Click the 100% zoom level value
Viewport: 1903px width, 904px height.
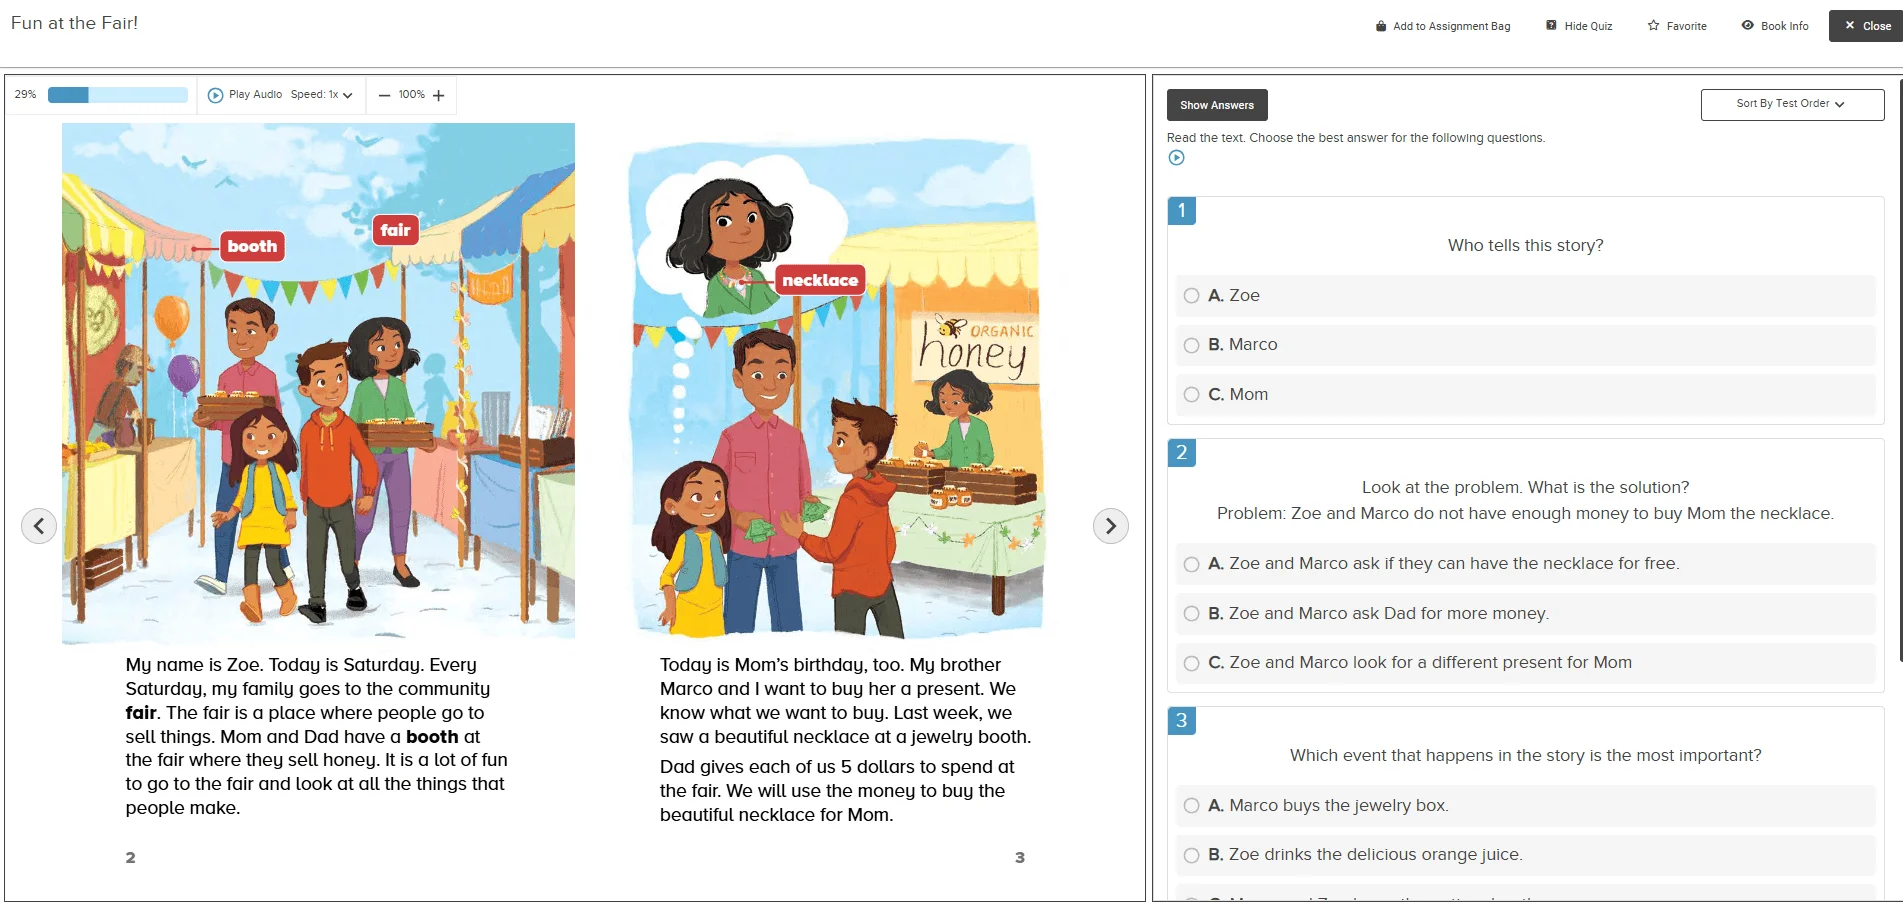point(411,95)
